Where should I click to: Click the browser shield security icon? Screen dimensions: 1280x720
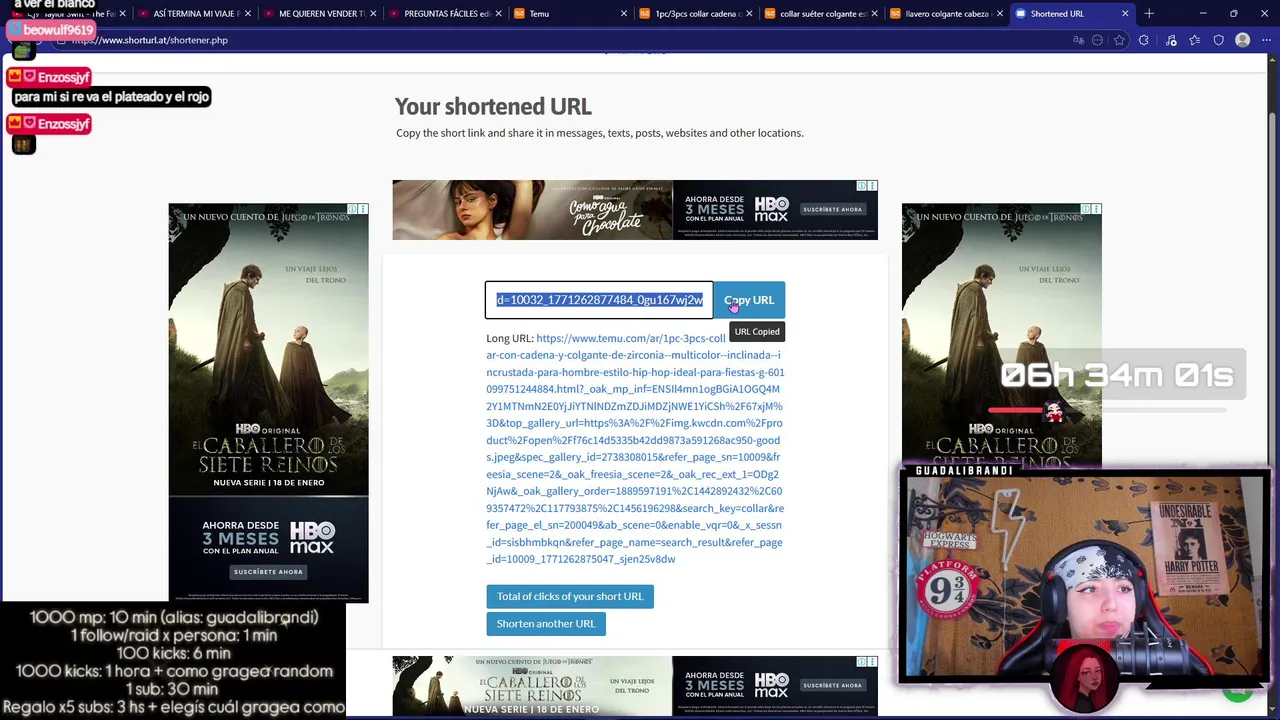[x=1219, y=40]
